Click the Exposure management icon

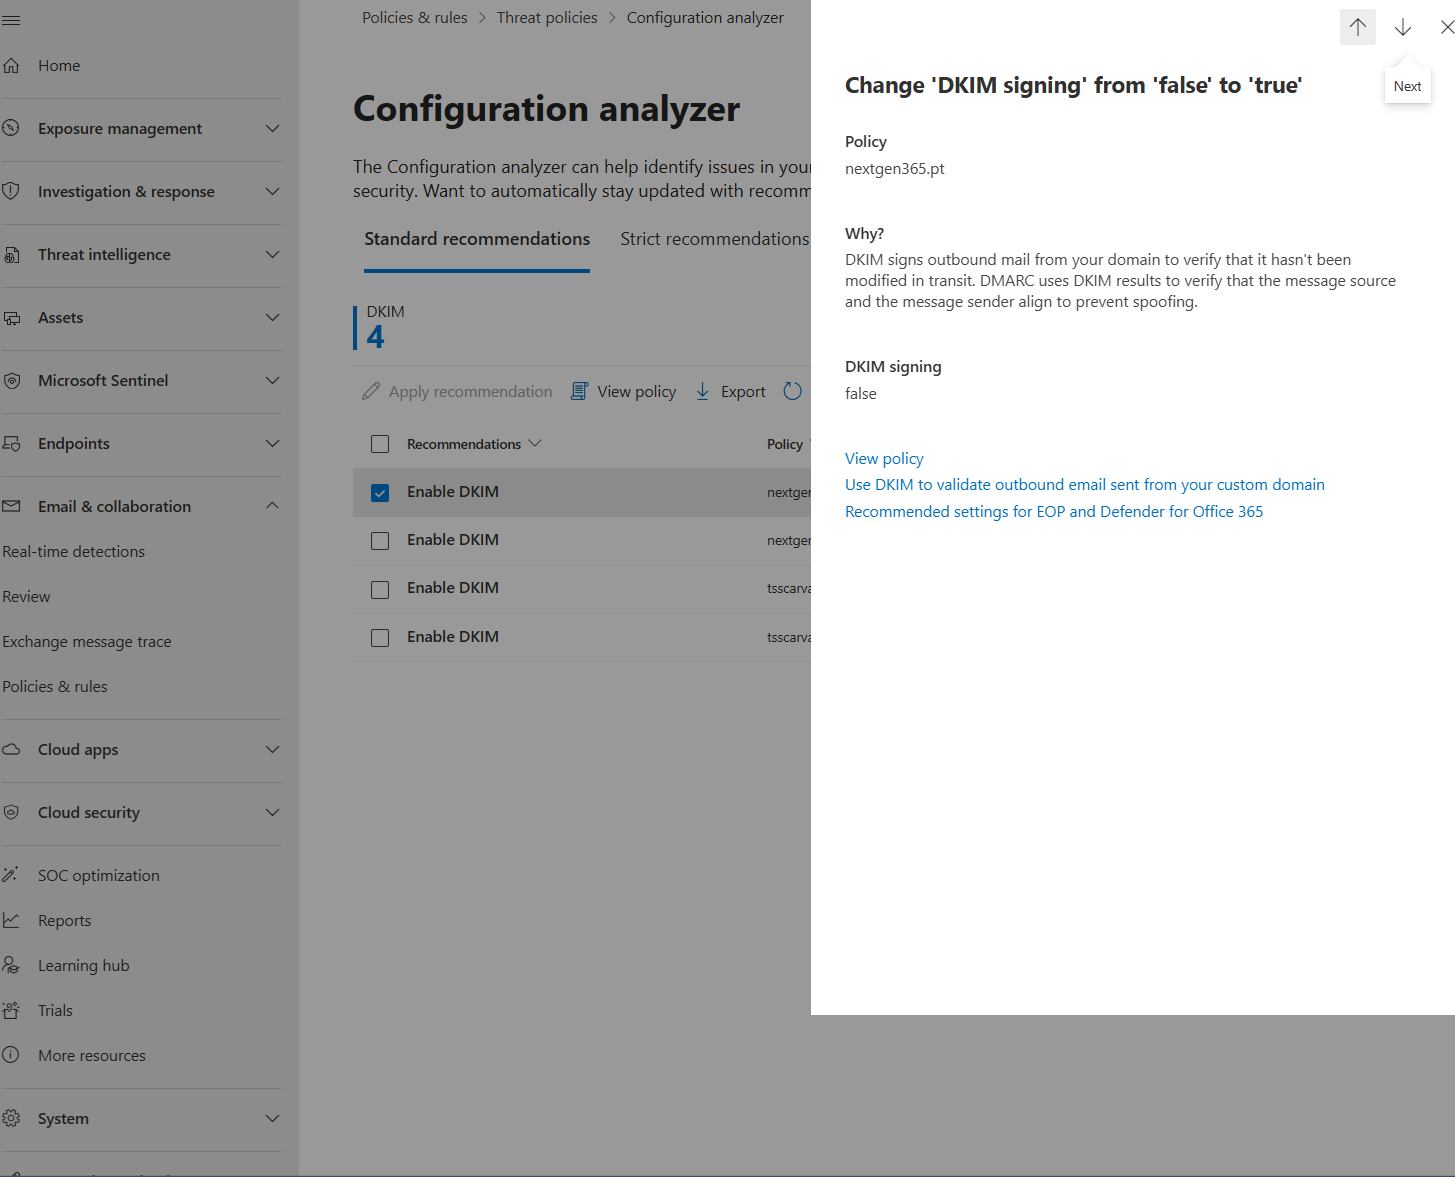point(12,128)
